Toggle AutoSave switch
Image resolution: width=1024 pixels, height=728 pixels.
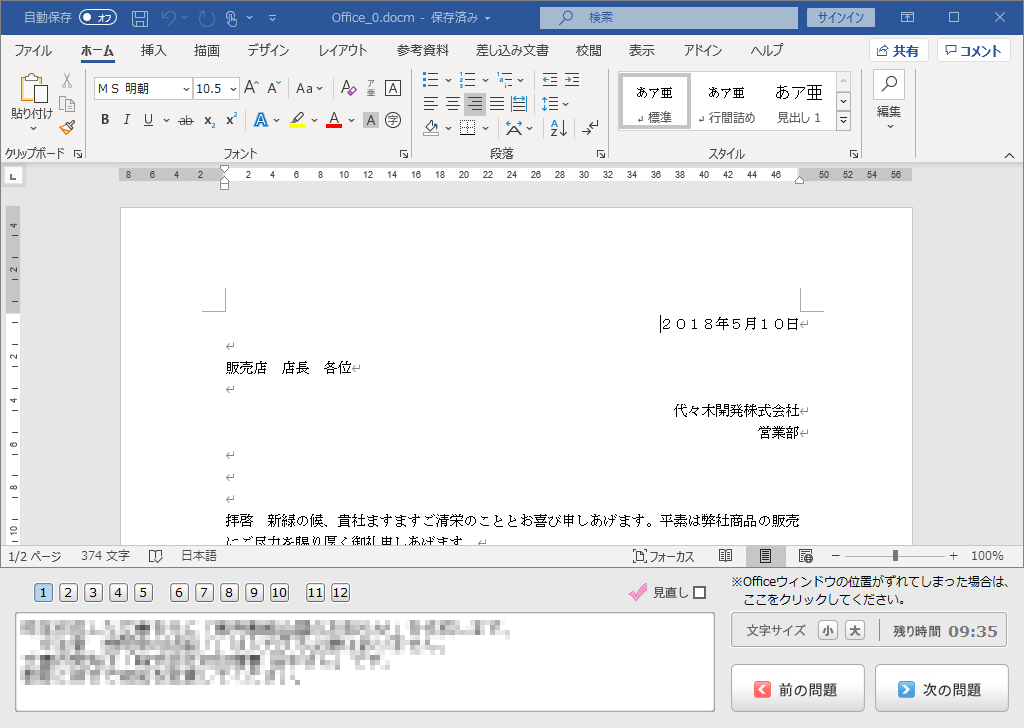point(97,18)
